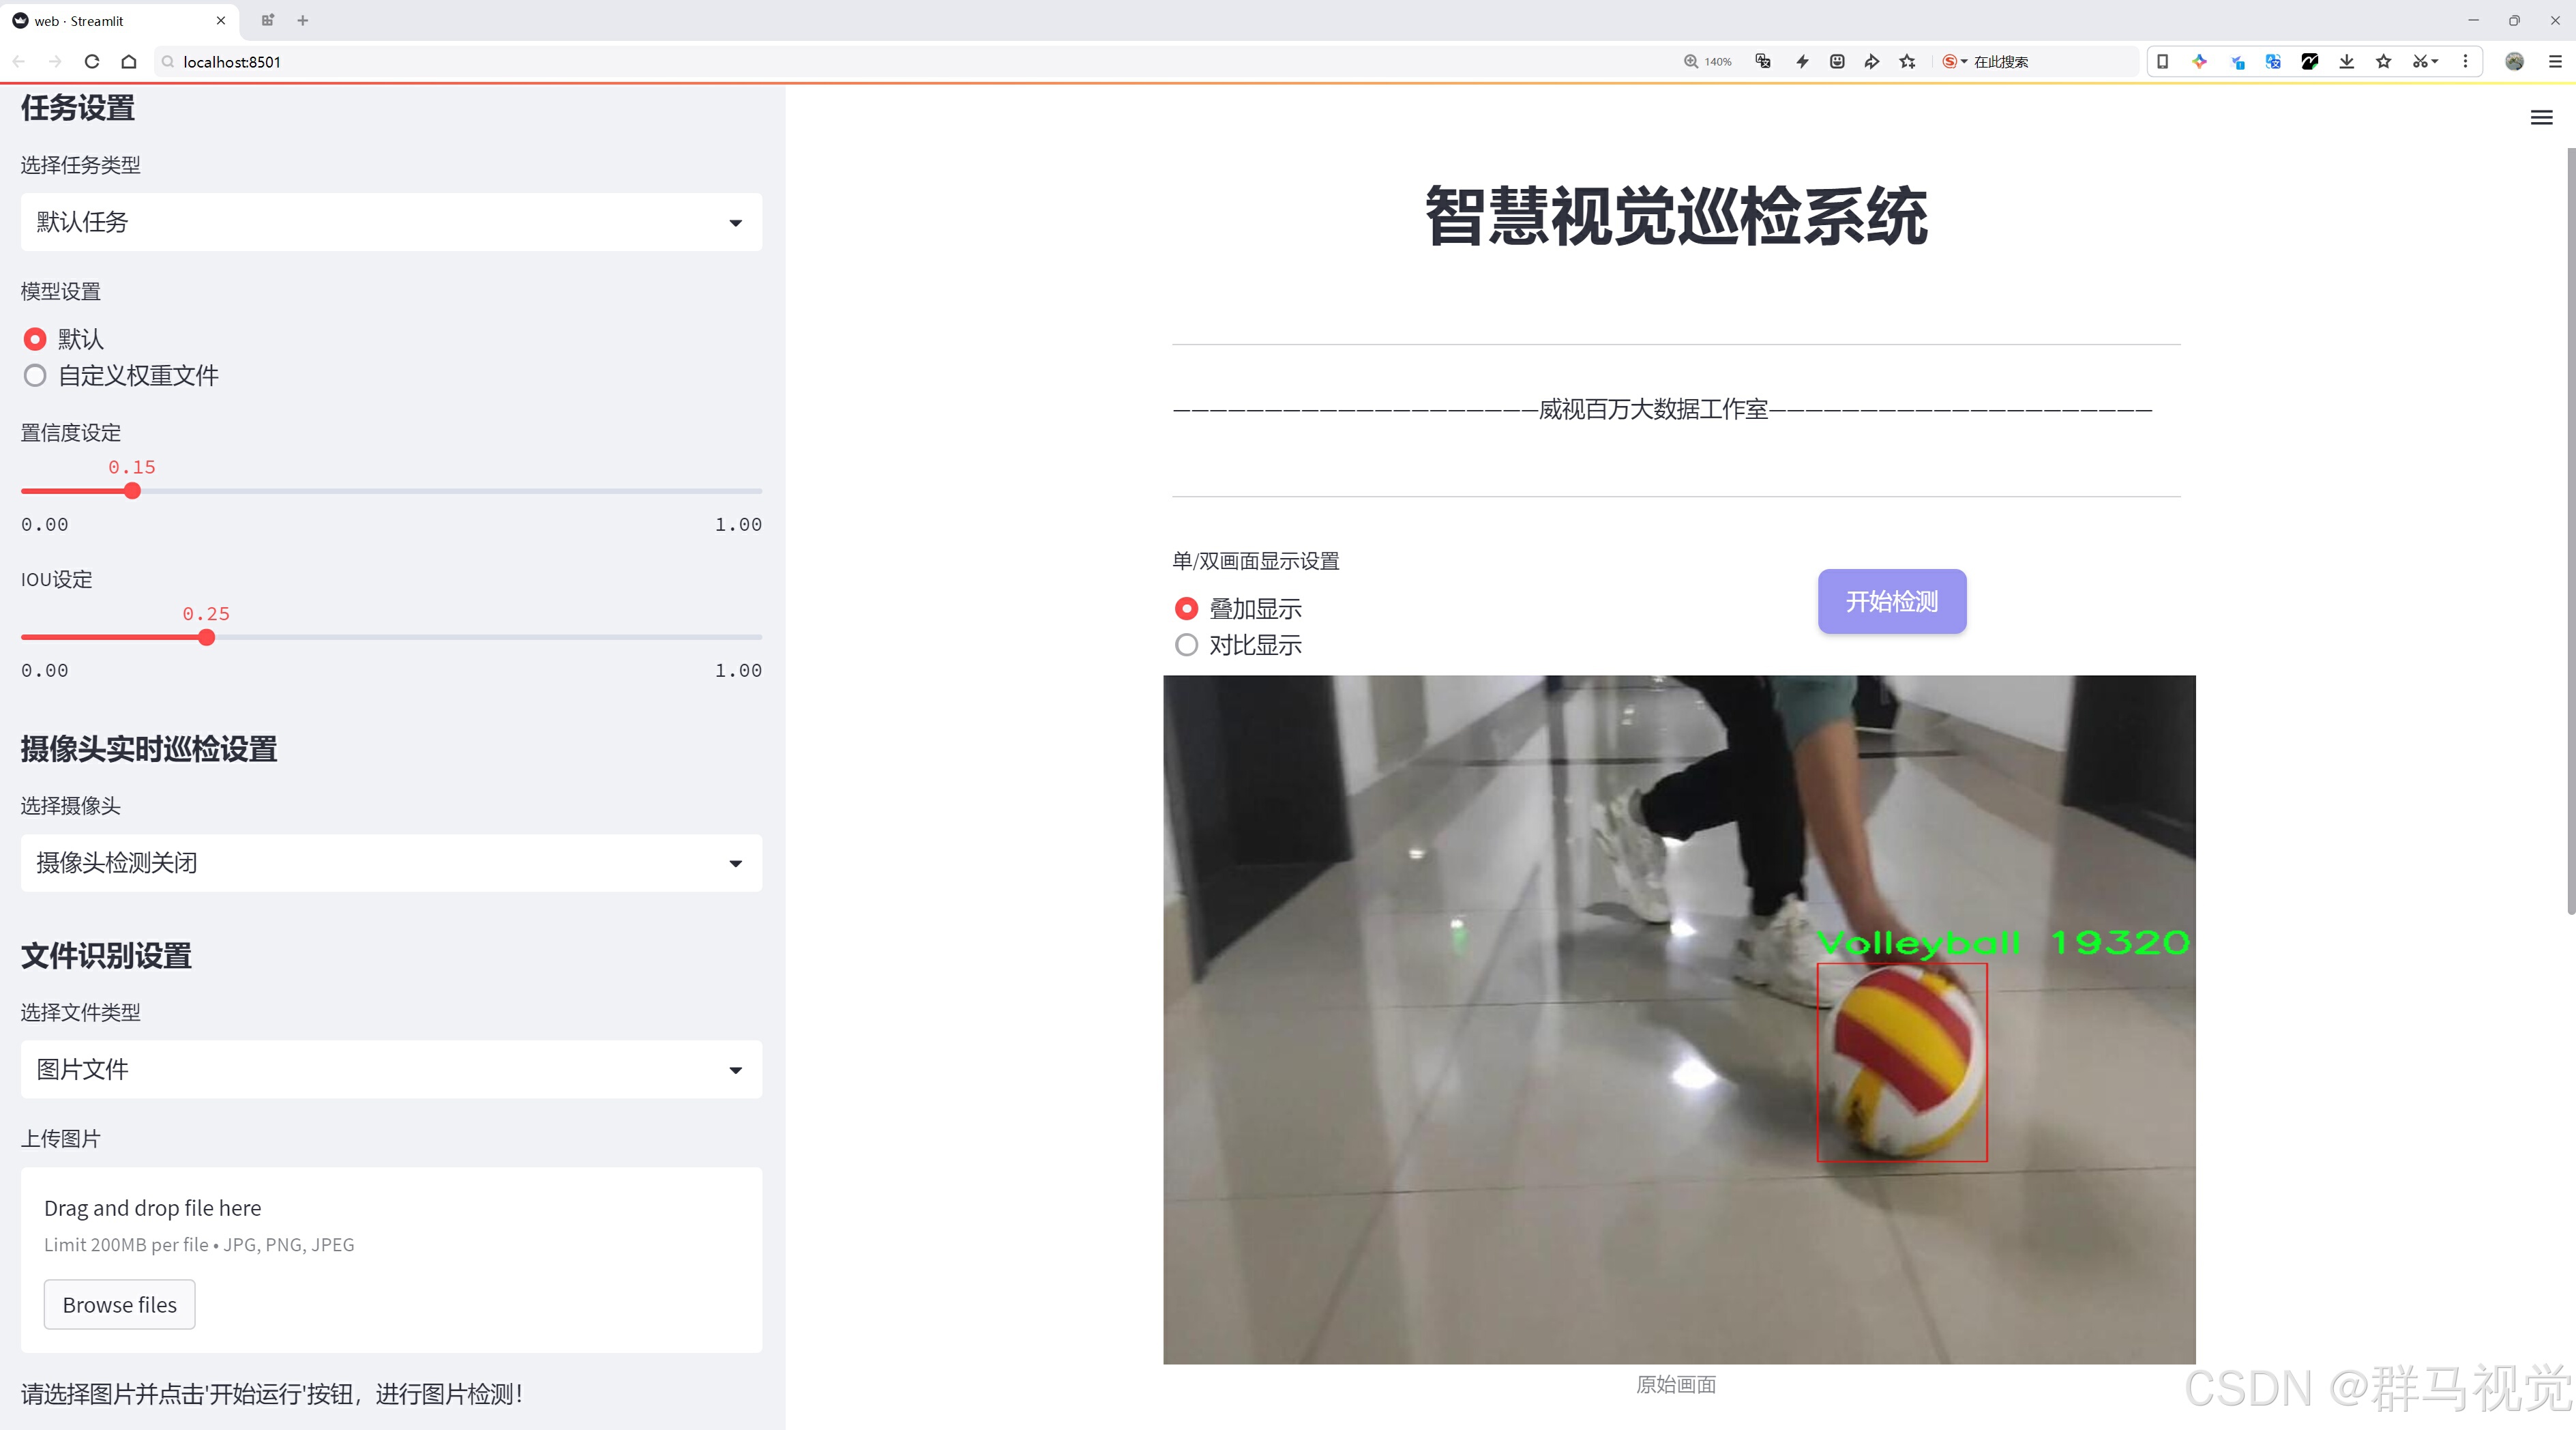Screen dimensions: 2576x1430
Task: Click the browser home icon
Action: (129, 62)
